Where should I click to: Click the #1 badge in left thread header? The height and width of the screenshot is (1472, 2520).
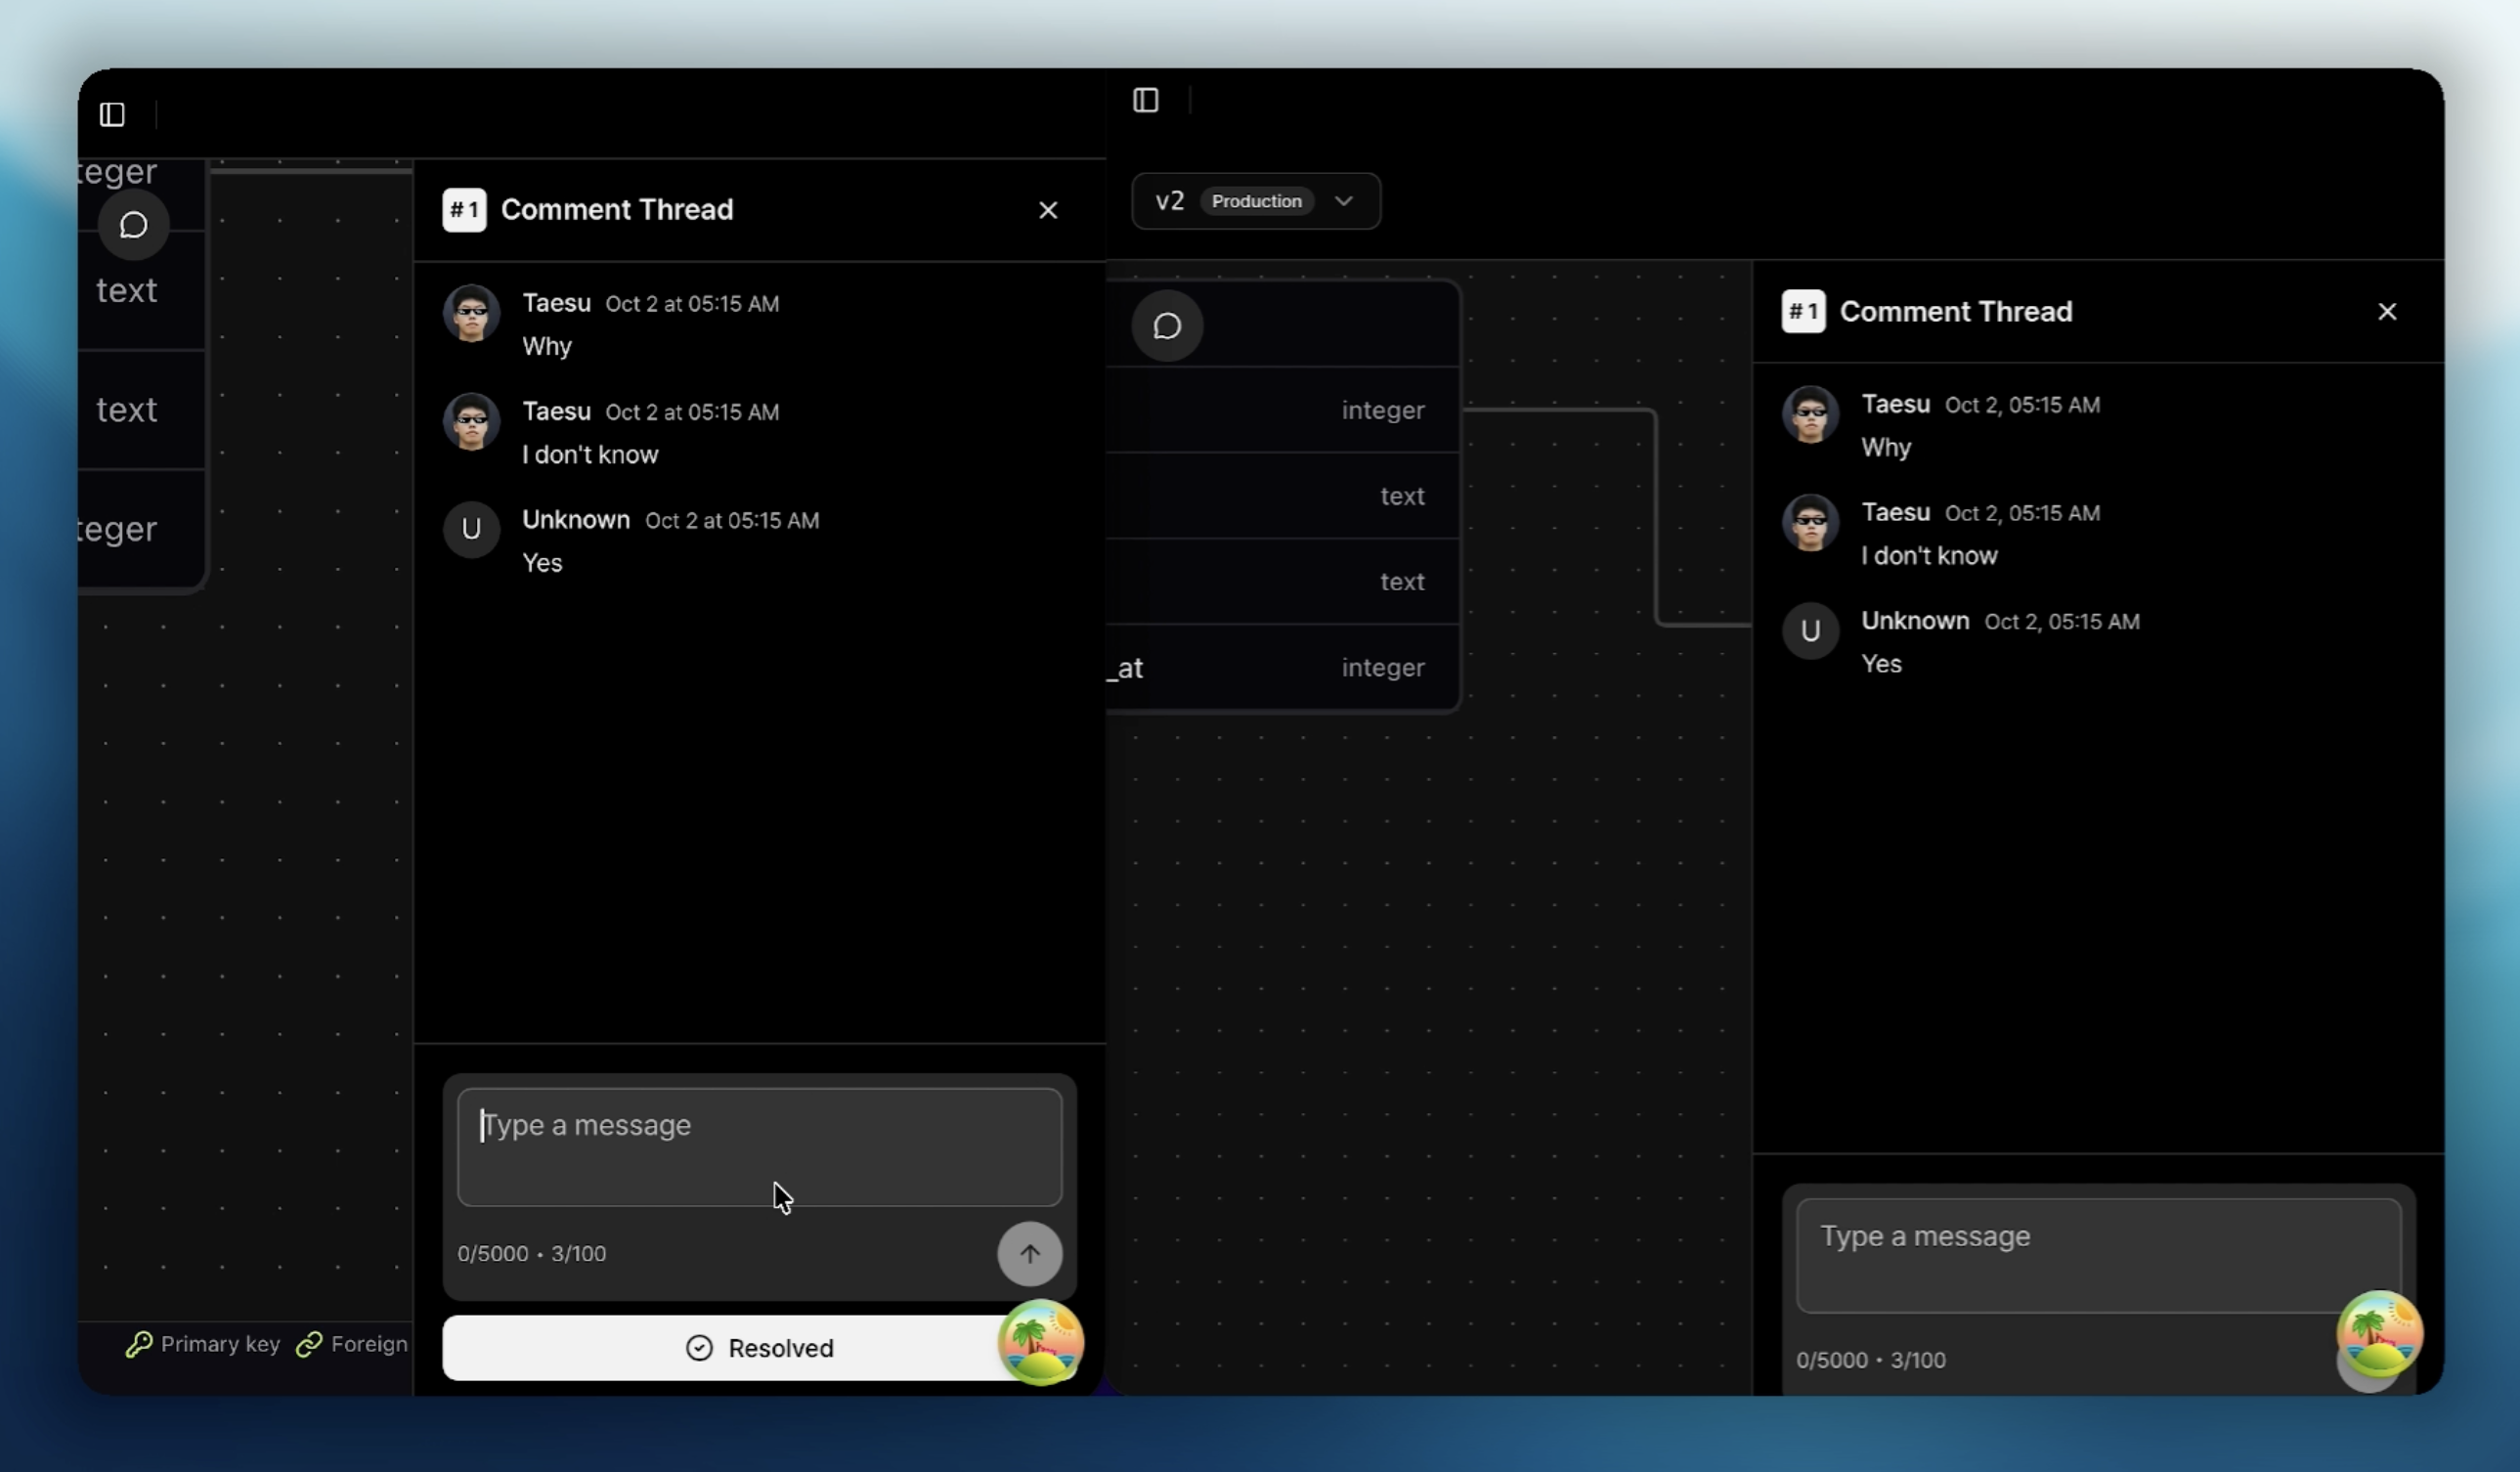pyautogui.click(x=464, y=210)
